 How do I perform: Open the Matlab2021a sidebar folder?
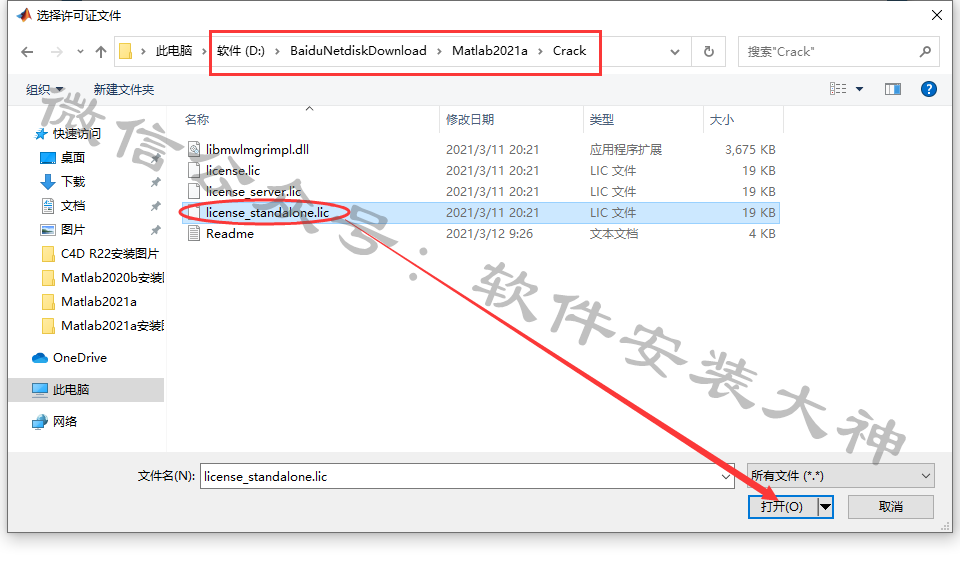tap(99, 302)
